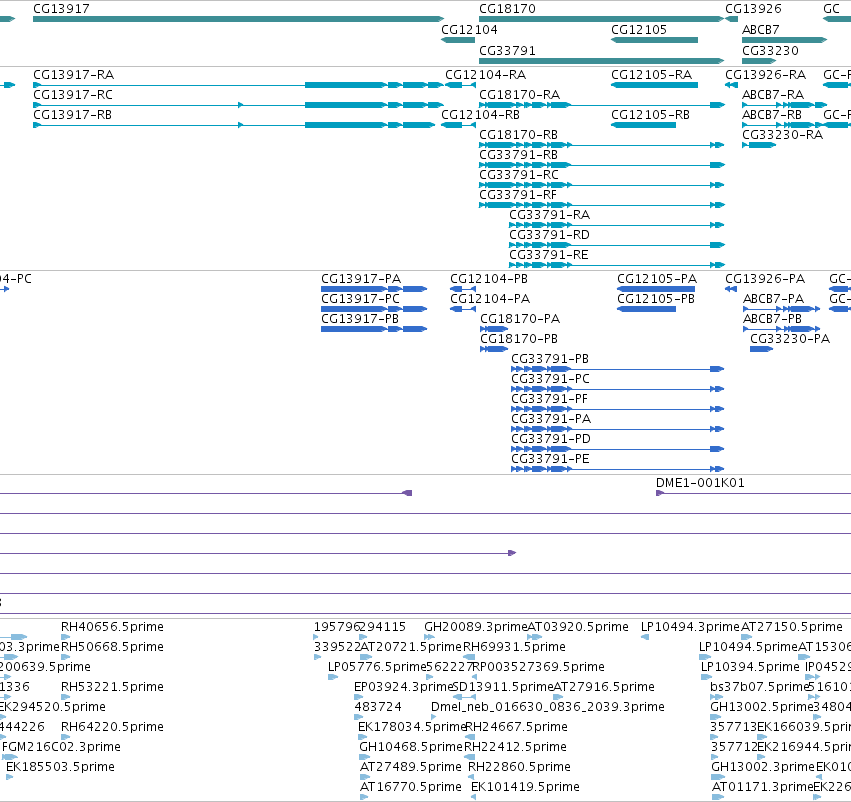Open protein label CG18170-PA
The image size is (851, 802).
(x=520, y=319)
